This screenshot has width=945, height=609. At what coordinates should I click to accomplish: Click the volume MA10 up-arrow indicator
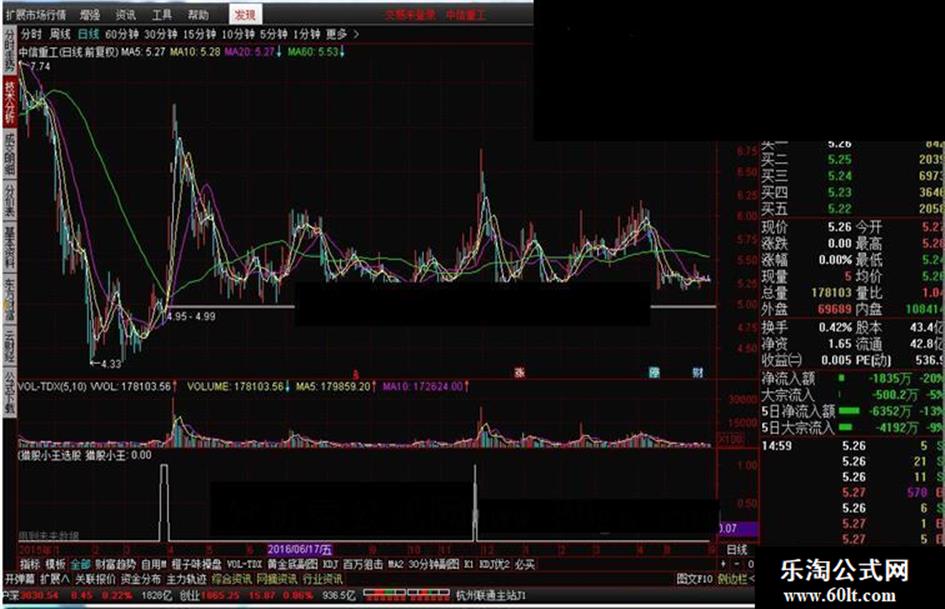(466, 386)
